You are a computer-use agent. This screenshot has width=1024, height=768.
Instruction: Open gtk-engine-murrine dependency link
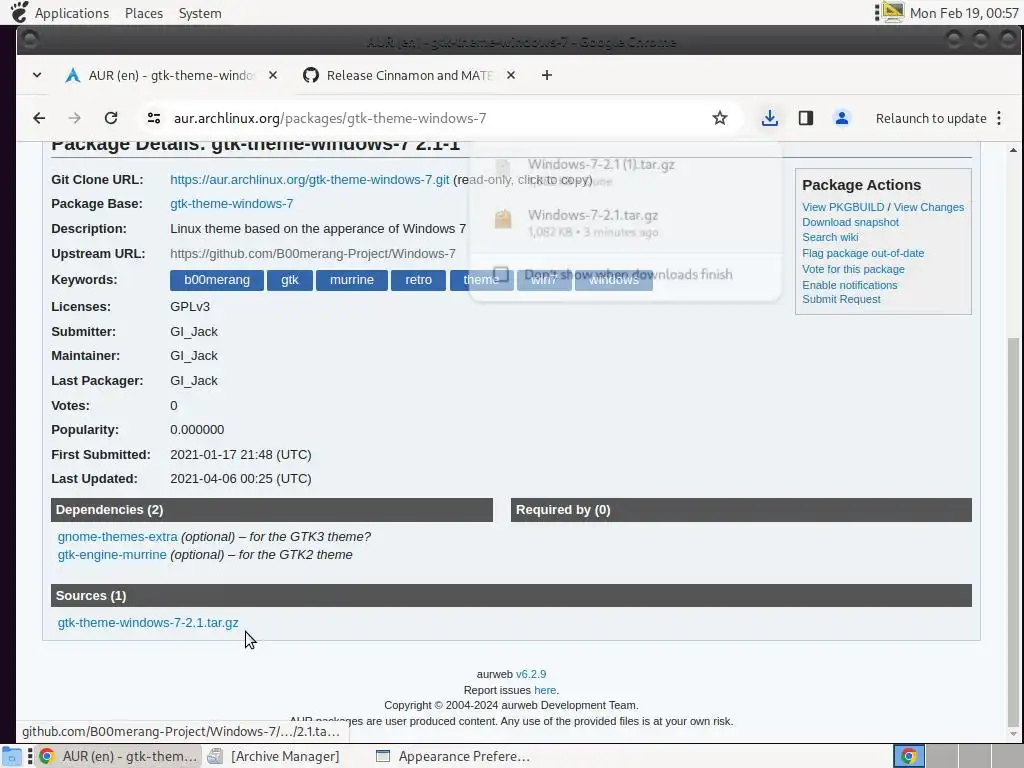pyautogui.click(x=112, y=554)
